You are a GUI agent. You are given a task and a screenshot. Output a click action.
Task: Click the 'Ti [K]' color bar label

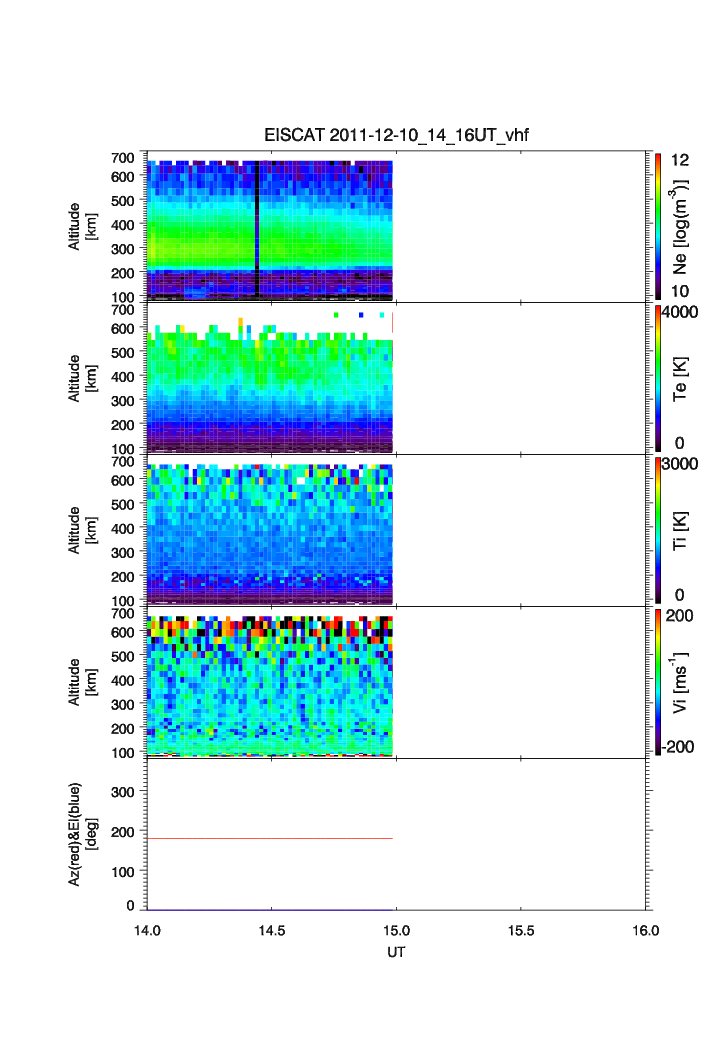(x=680, y=530)
